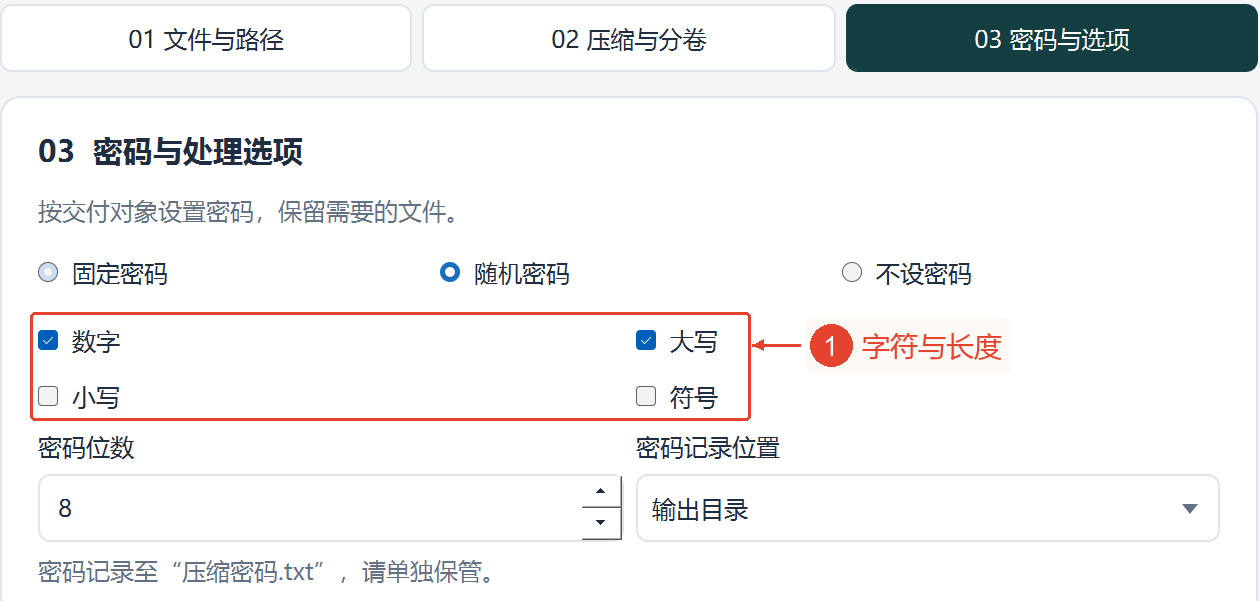Click the 压缩密码.txt hint text
This screenshot has height=601, width=1260.
tap(250, 572)
